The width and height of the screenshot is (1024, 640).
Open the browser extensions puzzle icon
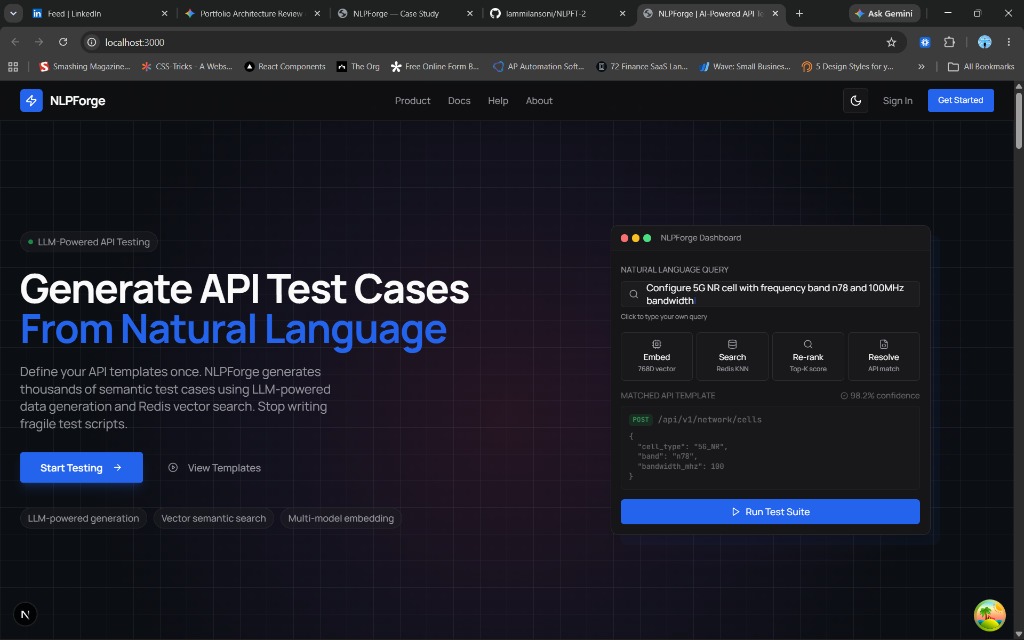(x=949, y=42)
